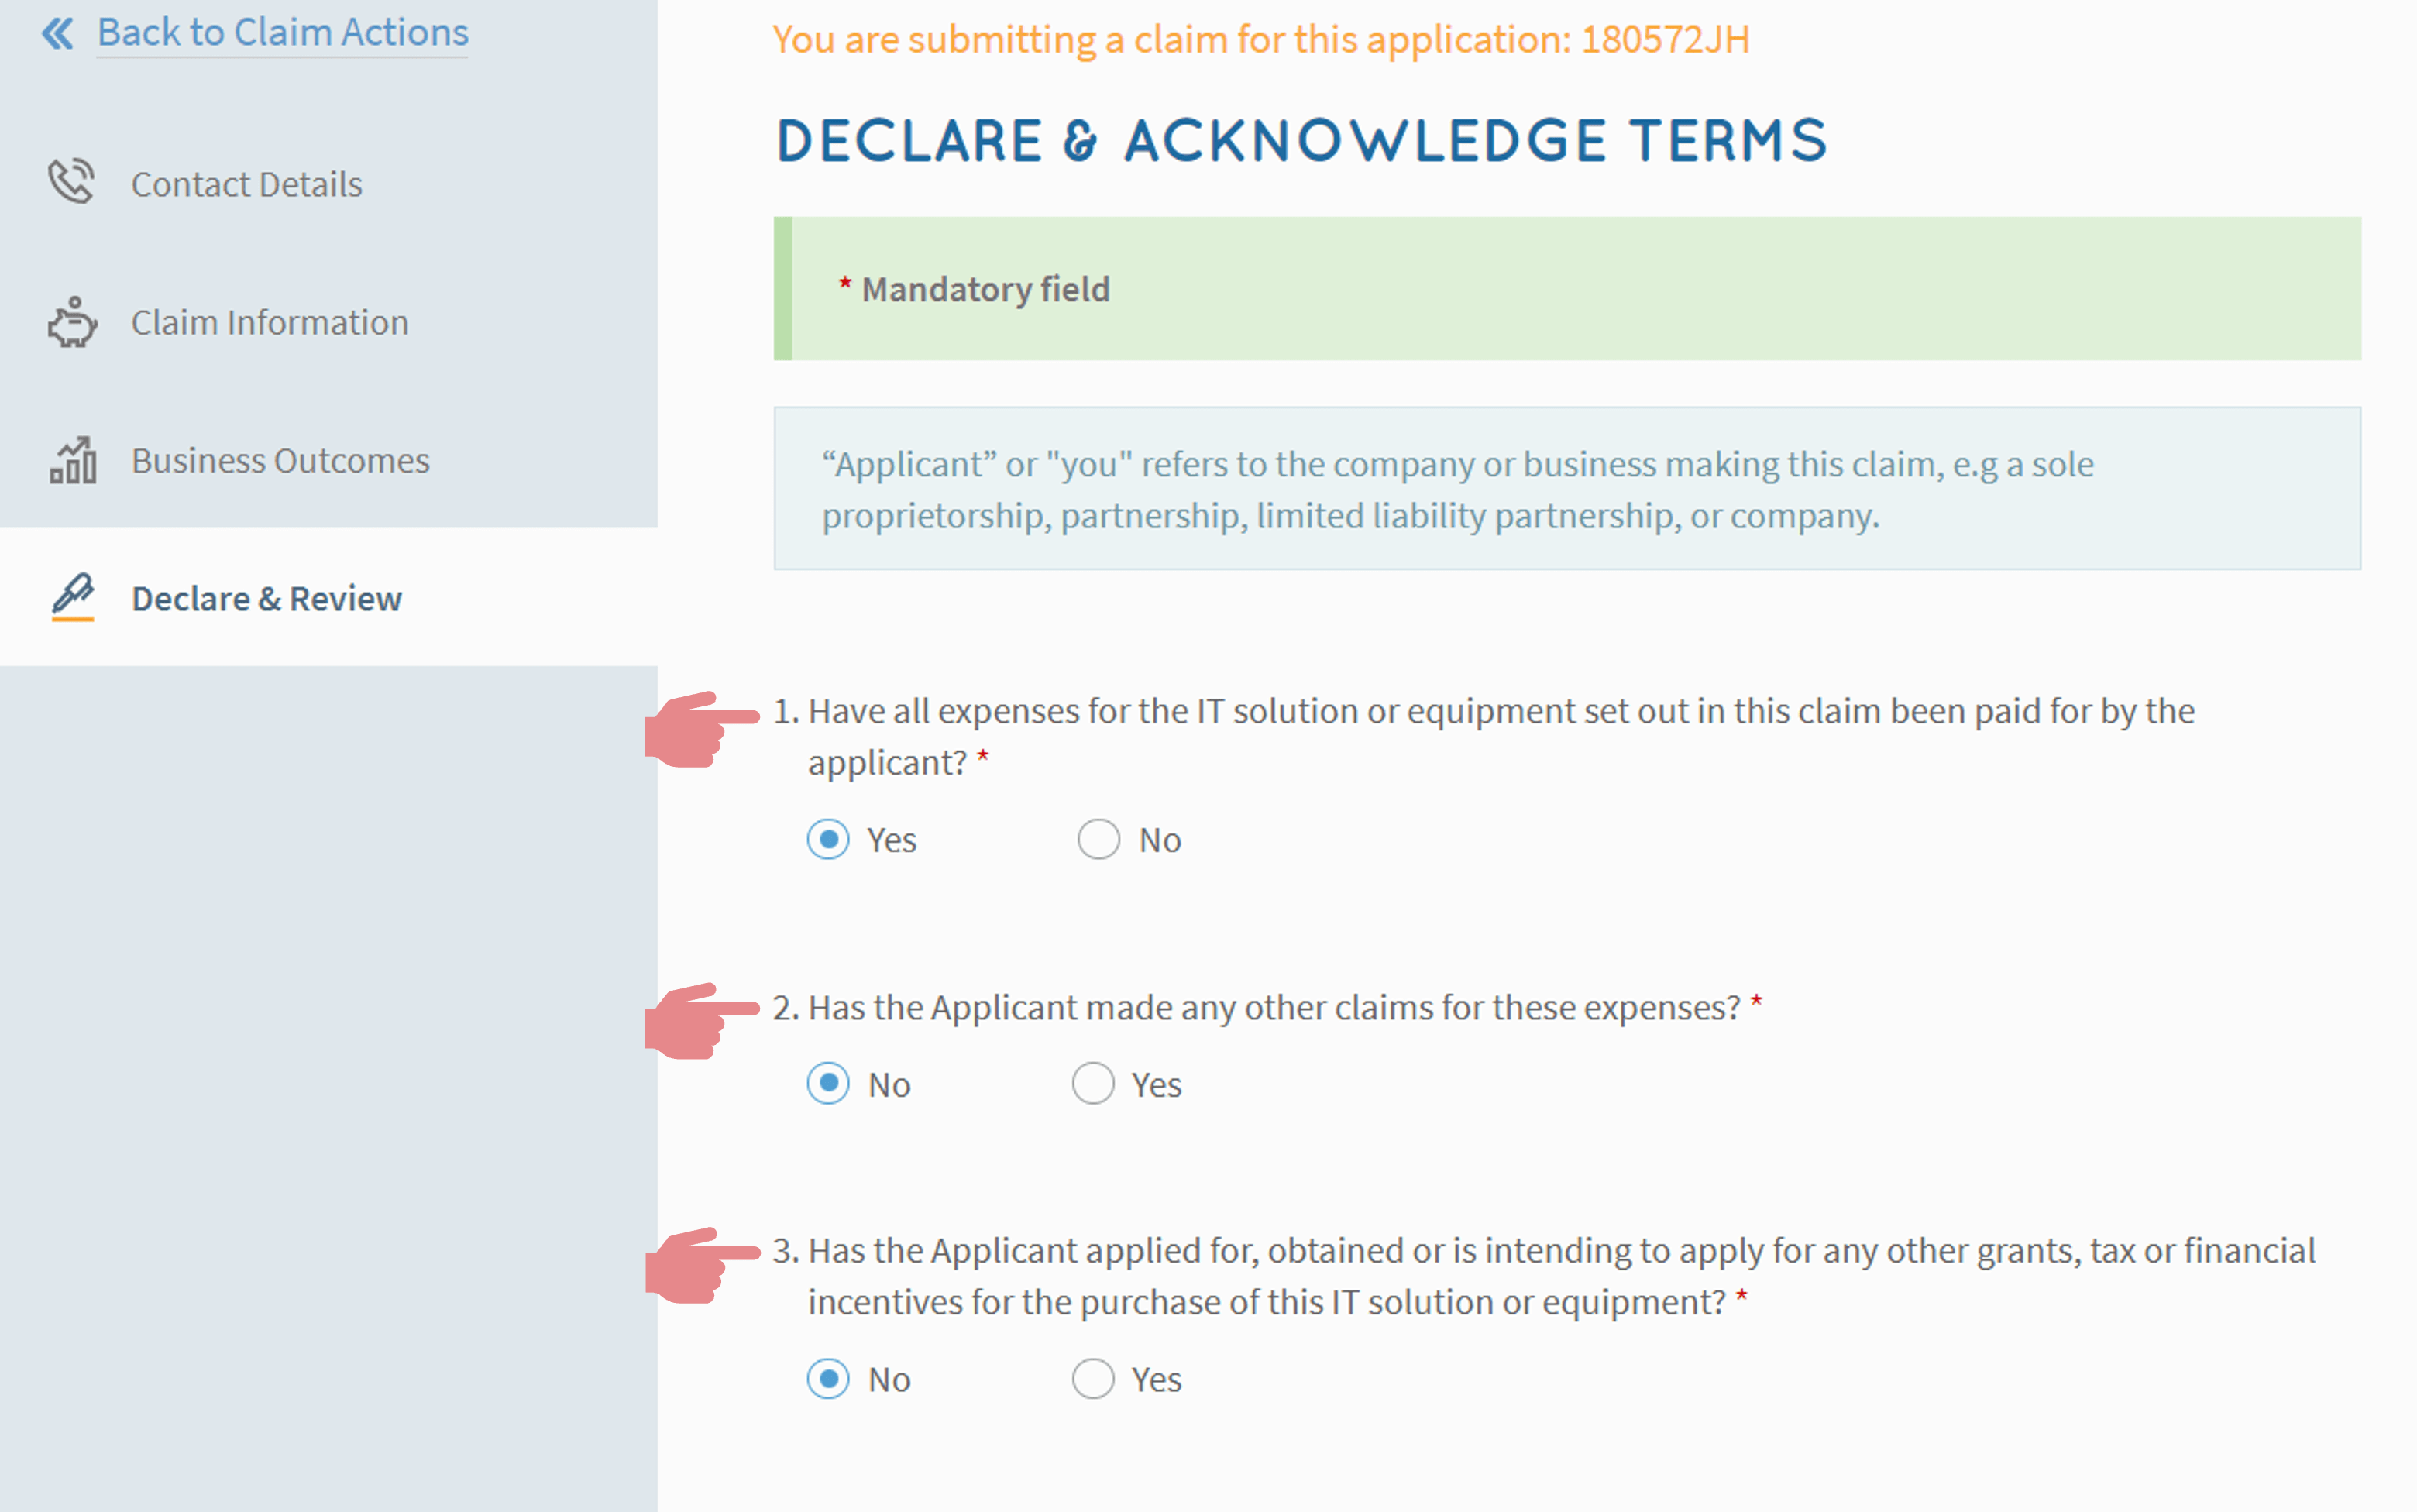Open the Contact Details section
2417x1512 pixels.
tap(246, 184)
